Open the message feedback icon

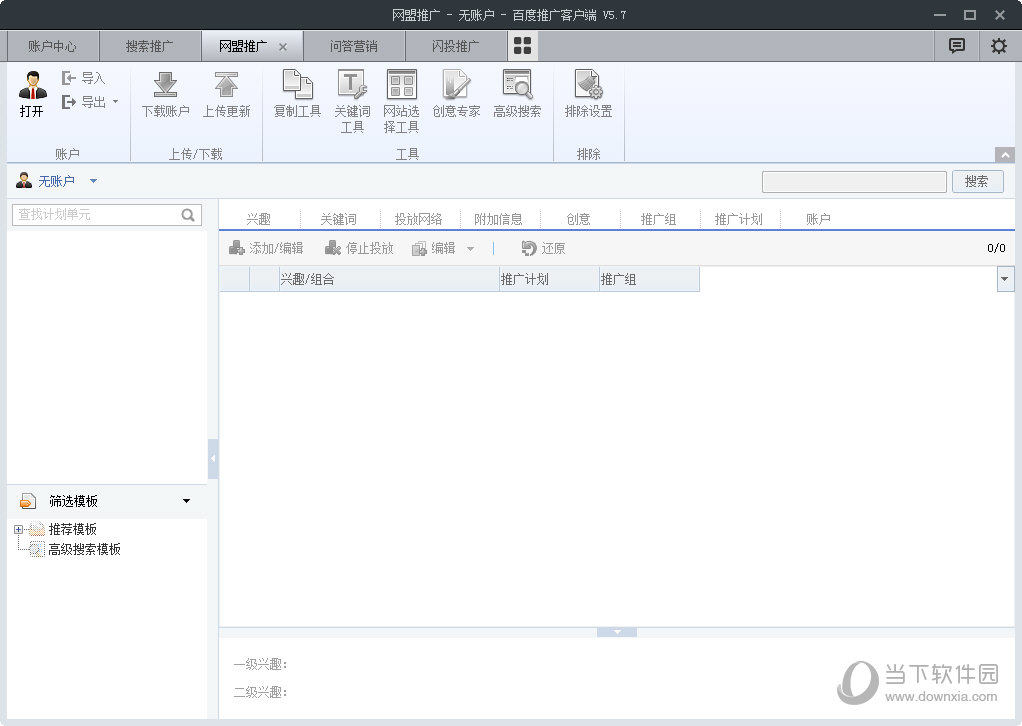click(957, 46)
